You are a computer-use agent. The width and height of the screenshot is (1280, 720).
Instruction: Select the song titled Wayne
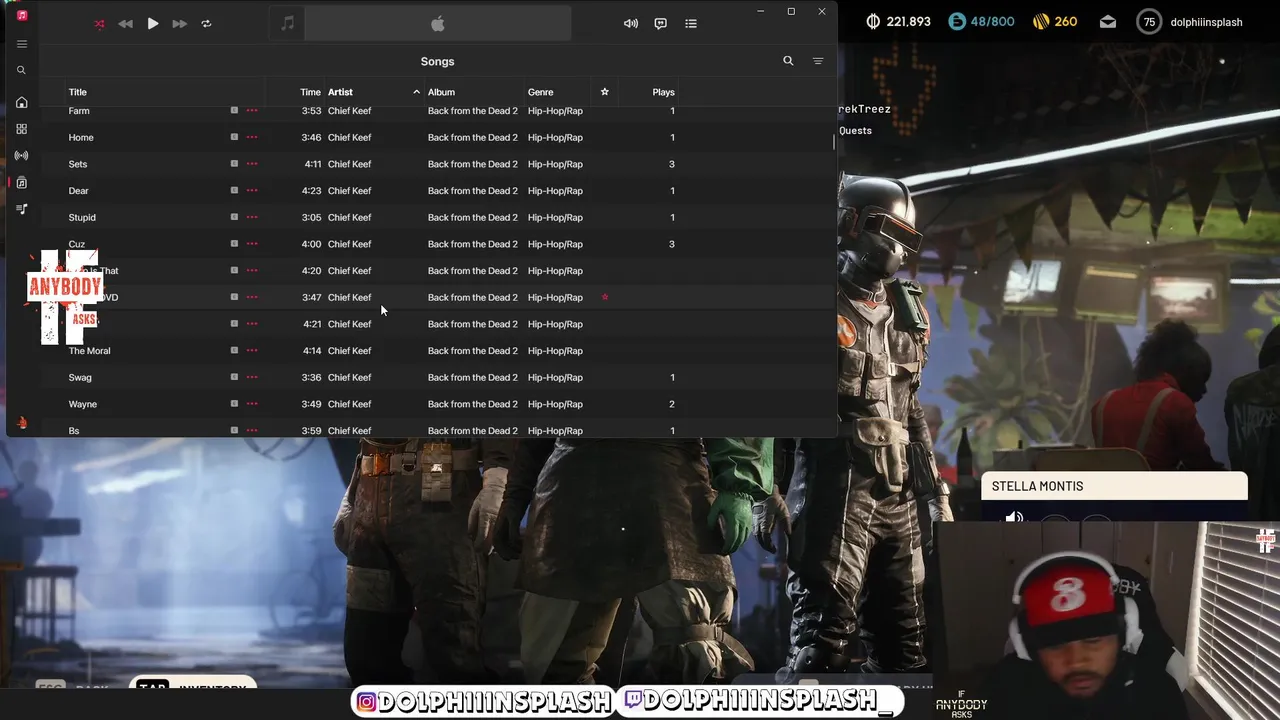[83, 404]
